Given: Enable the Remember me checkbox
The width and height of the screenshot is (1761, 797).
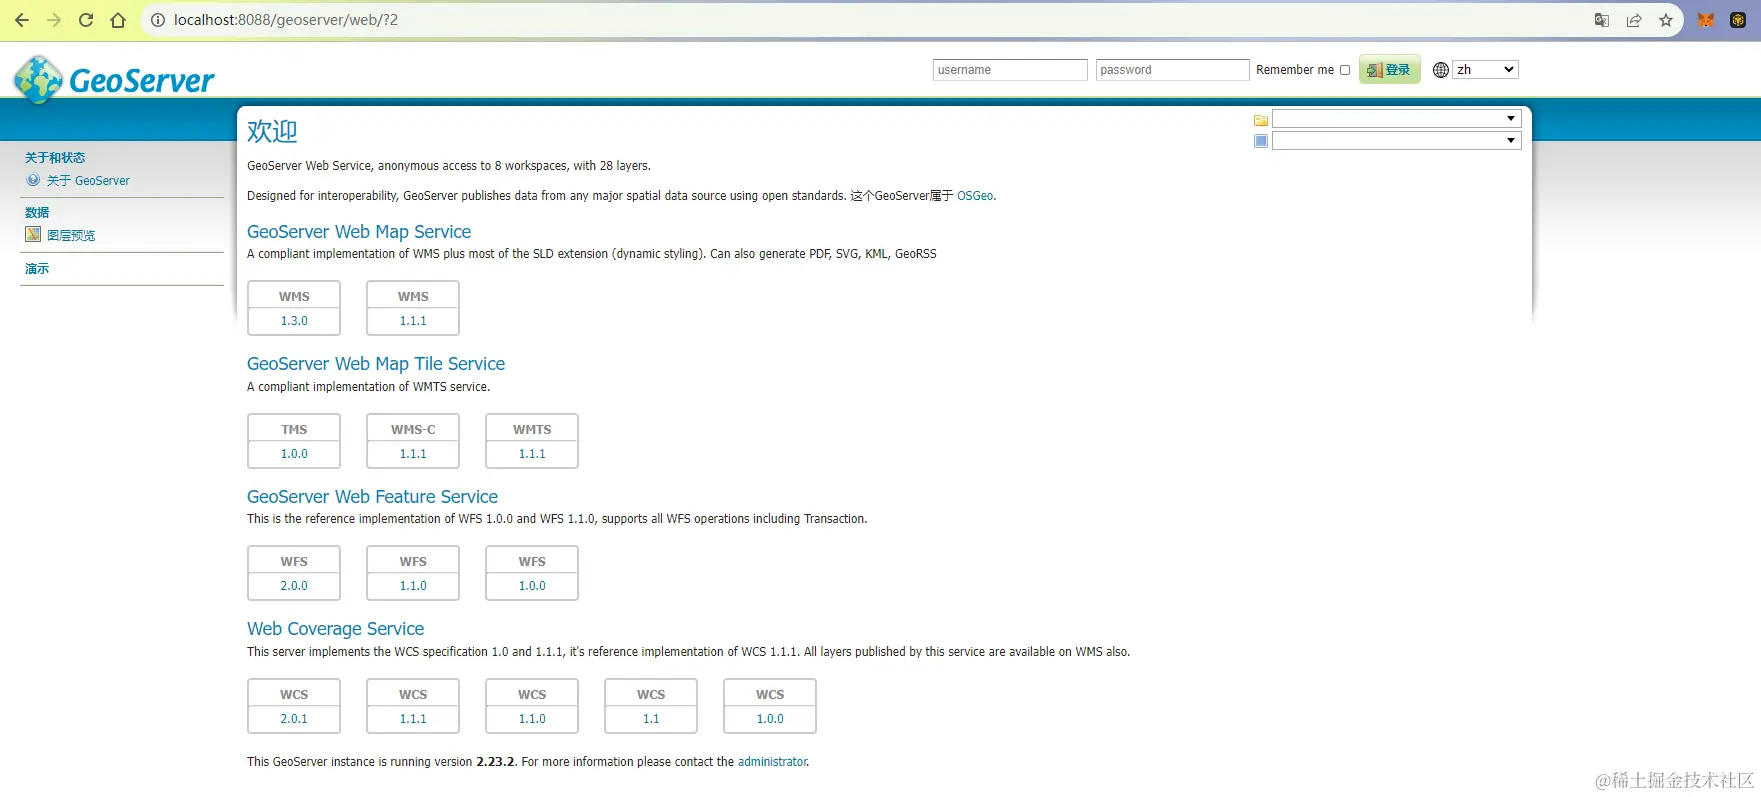Looking at the screenshot, I should pyautogui.click(x=1345, y=70).
